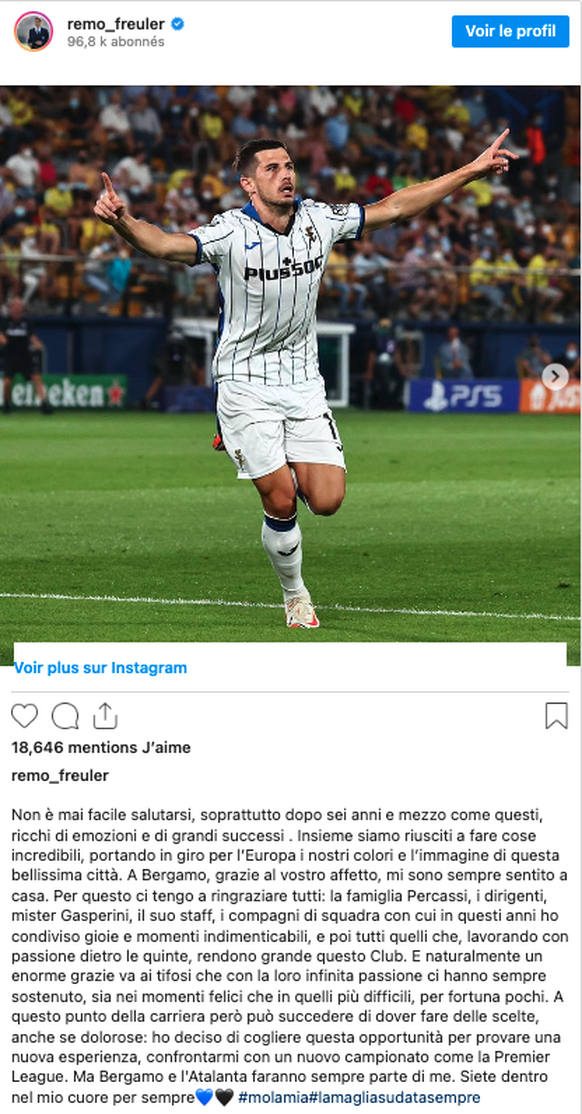Like the post with heart icon
582x1114 pixels.
(x=24, y=715)
